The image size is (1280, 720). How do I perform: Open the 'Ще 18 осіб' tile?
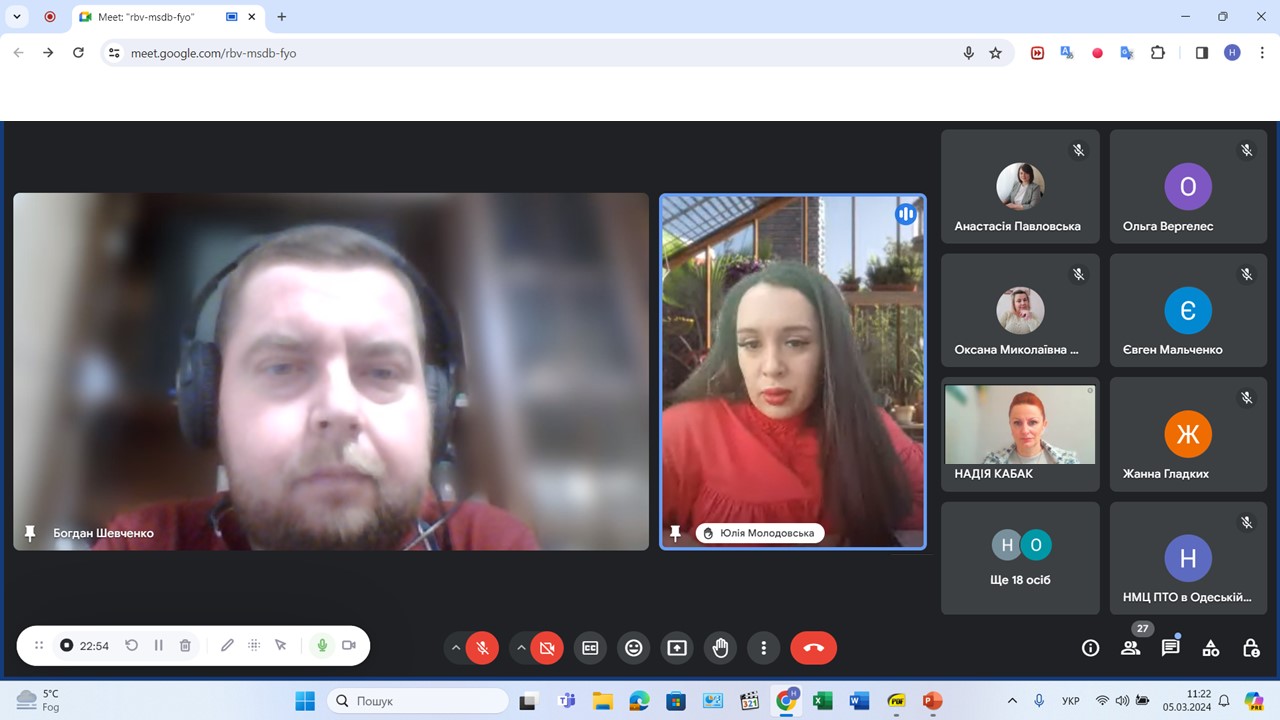1020,558
